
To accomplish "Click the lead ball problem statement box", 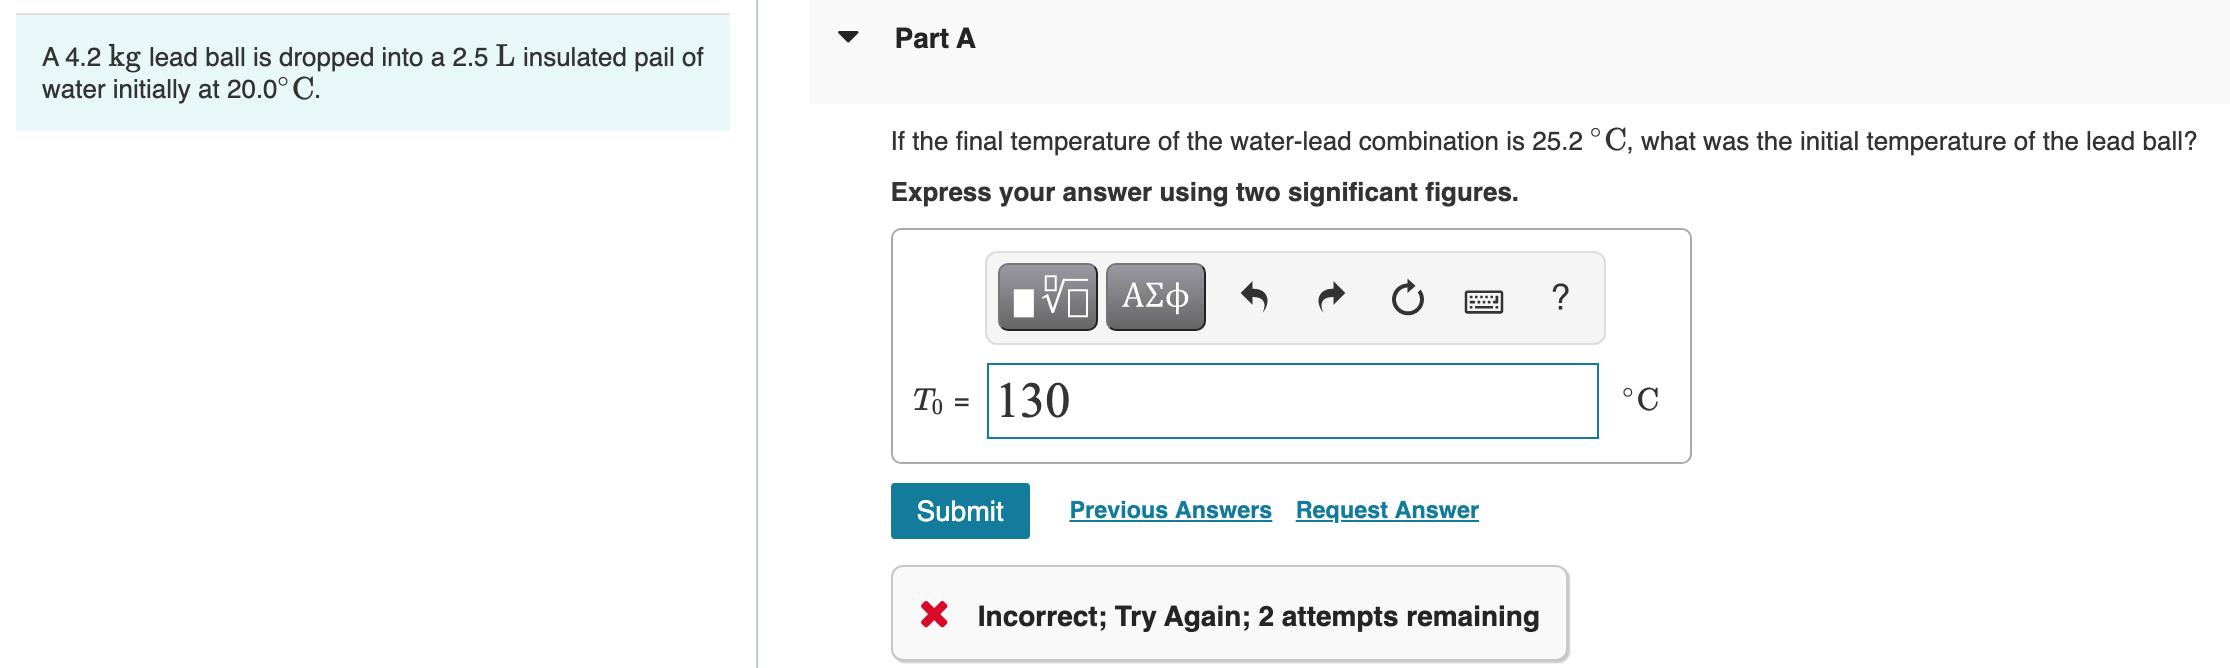I will (372, 73).
